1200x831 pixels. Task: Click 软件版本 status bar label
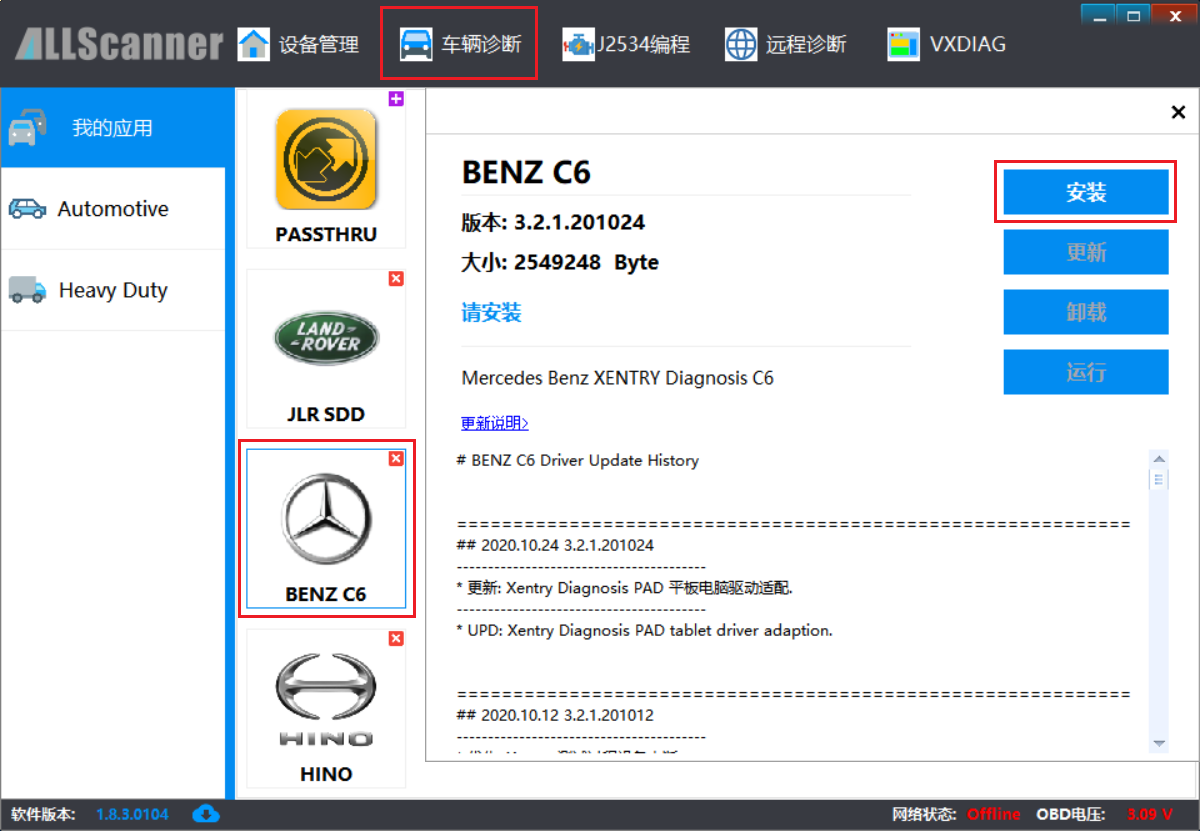tap(43, 814)
